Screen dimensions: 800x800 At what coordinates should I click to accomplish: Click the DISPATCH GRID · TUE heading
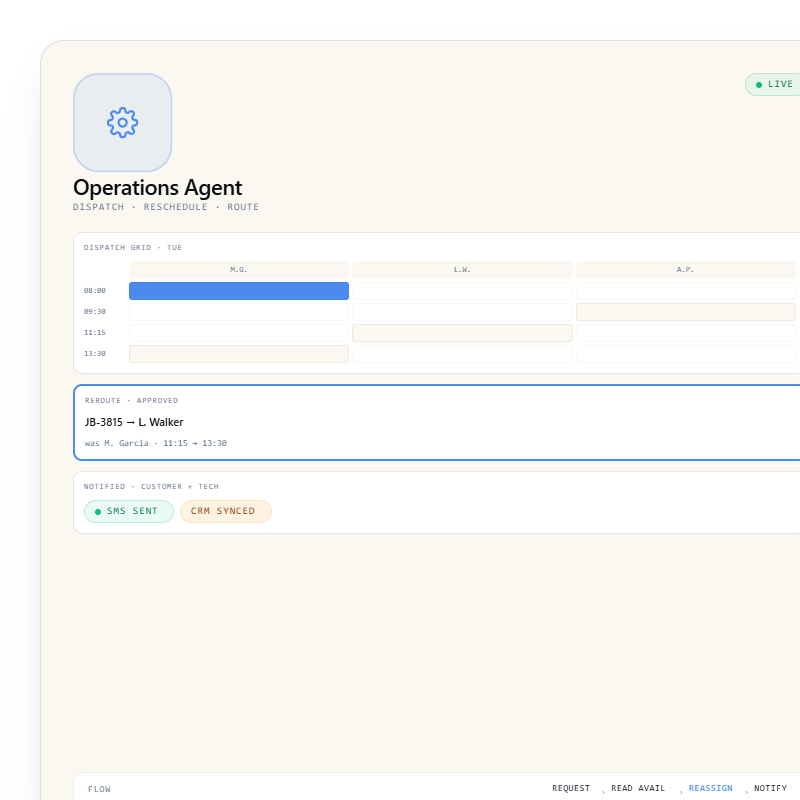click(x=133, y=247)
